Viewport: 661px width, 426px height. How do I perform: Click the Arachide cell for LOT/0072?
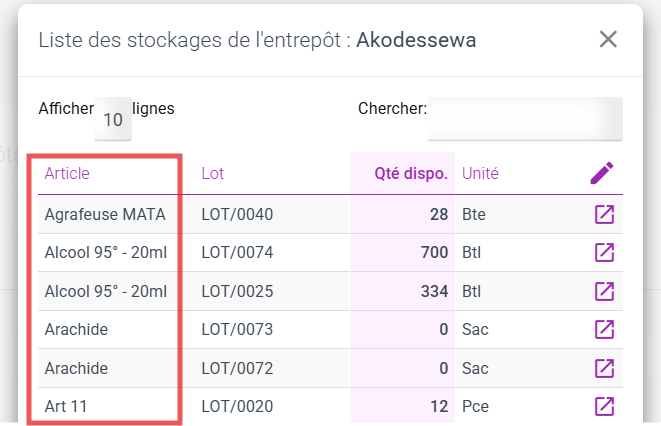pos(76,368)
